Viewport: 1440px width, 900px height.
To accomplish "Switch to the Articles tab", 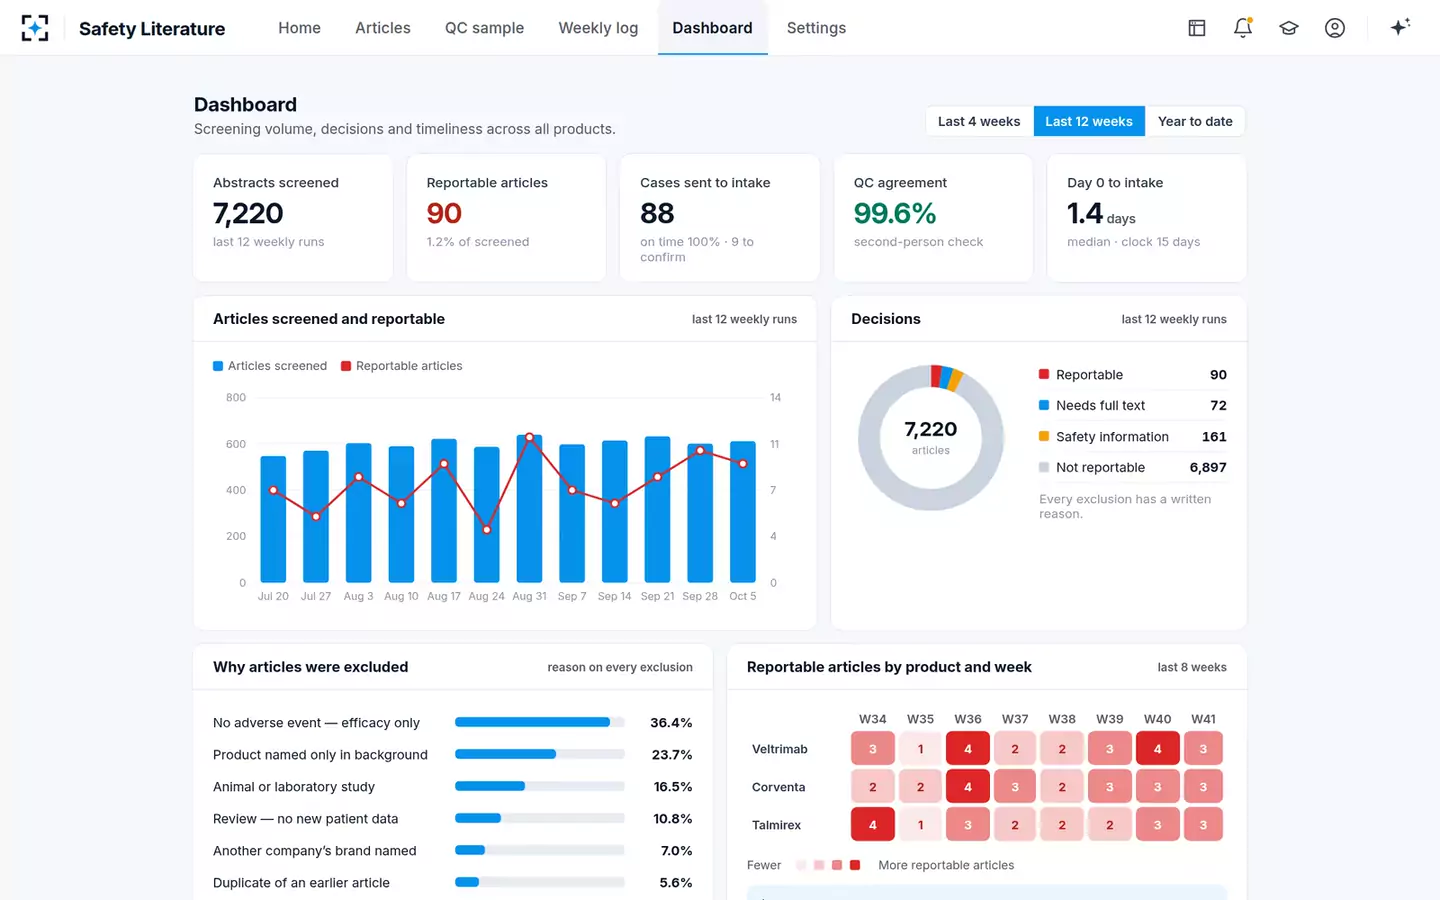I will [x=383, y=28].
